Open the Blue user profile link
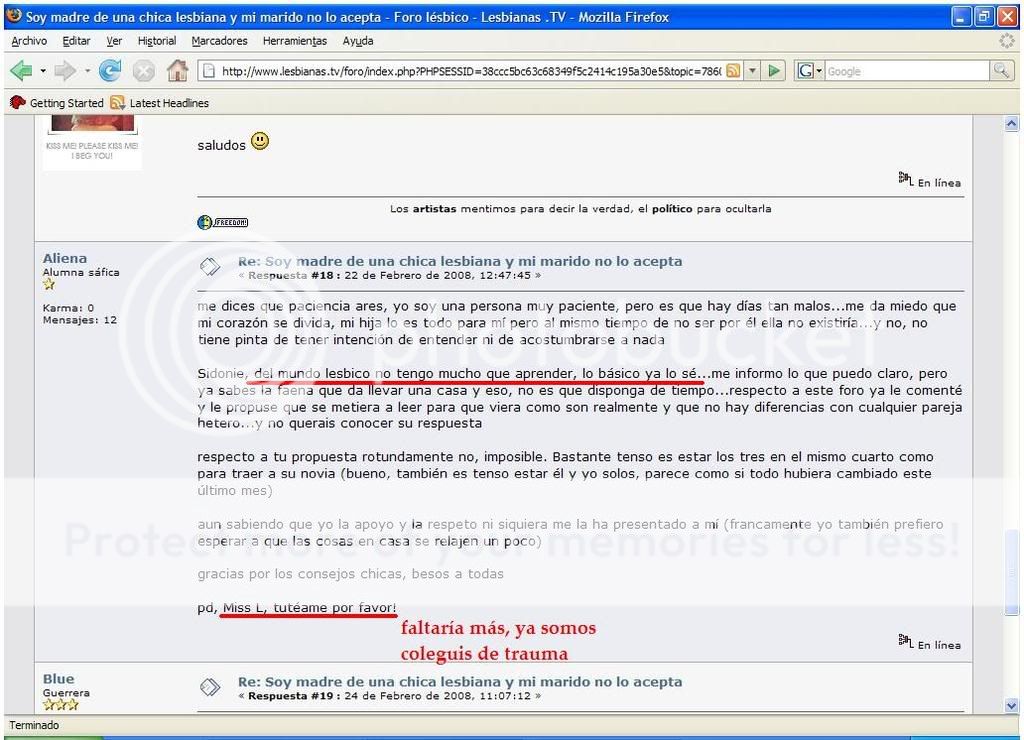 [58, 679]
